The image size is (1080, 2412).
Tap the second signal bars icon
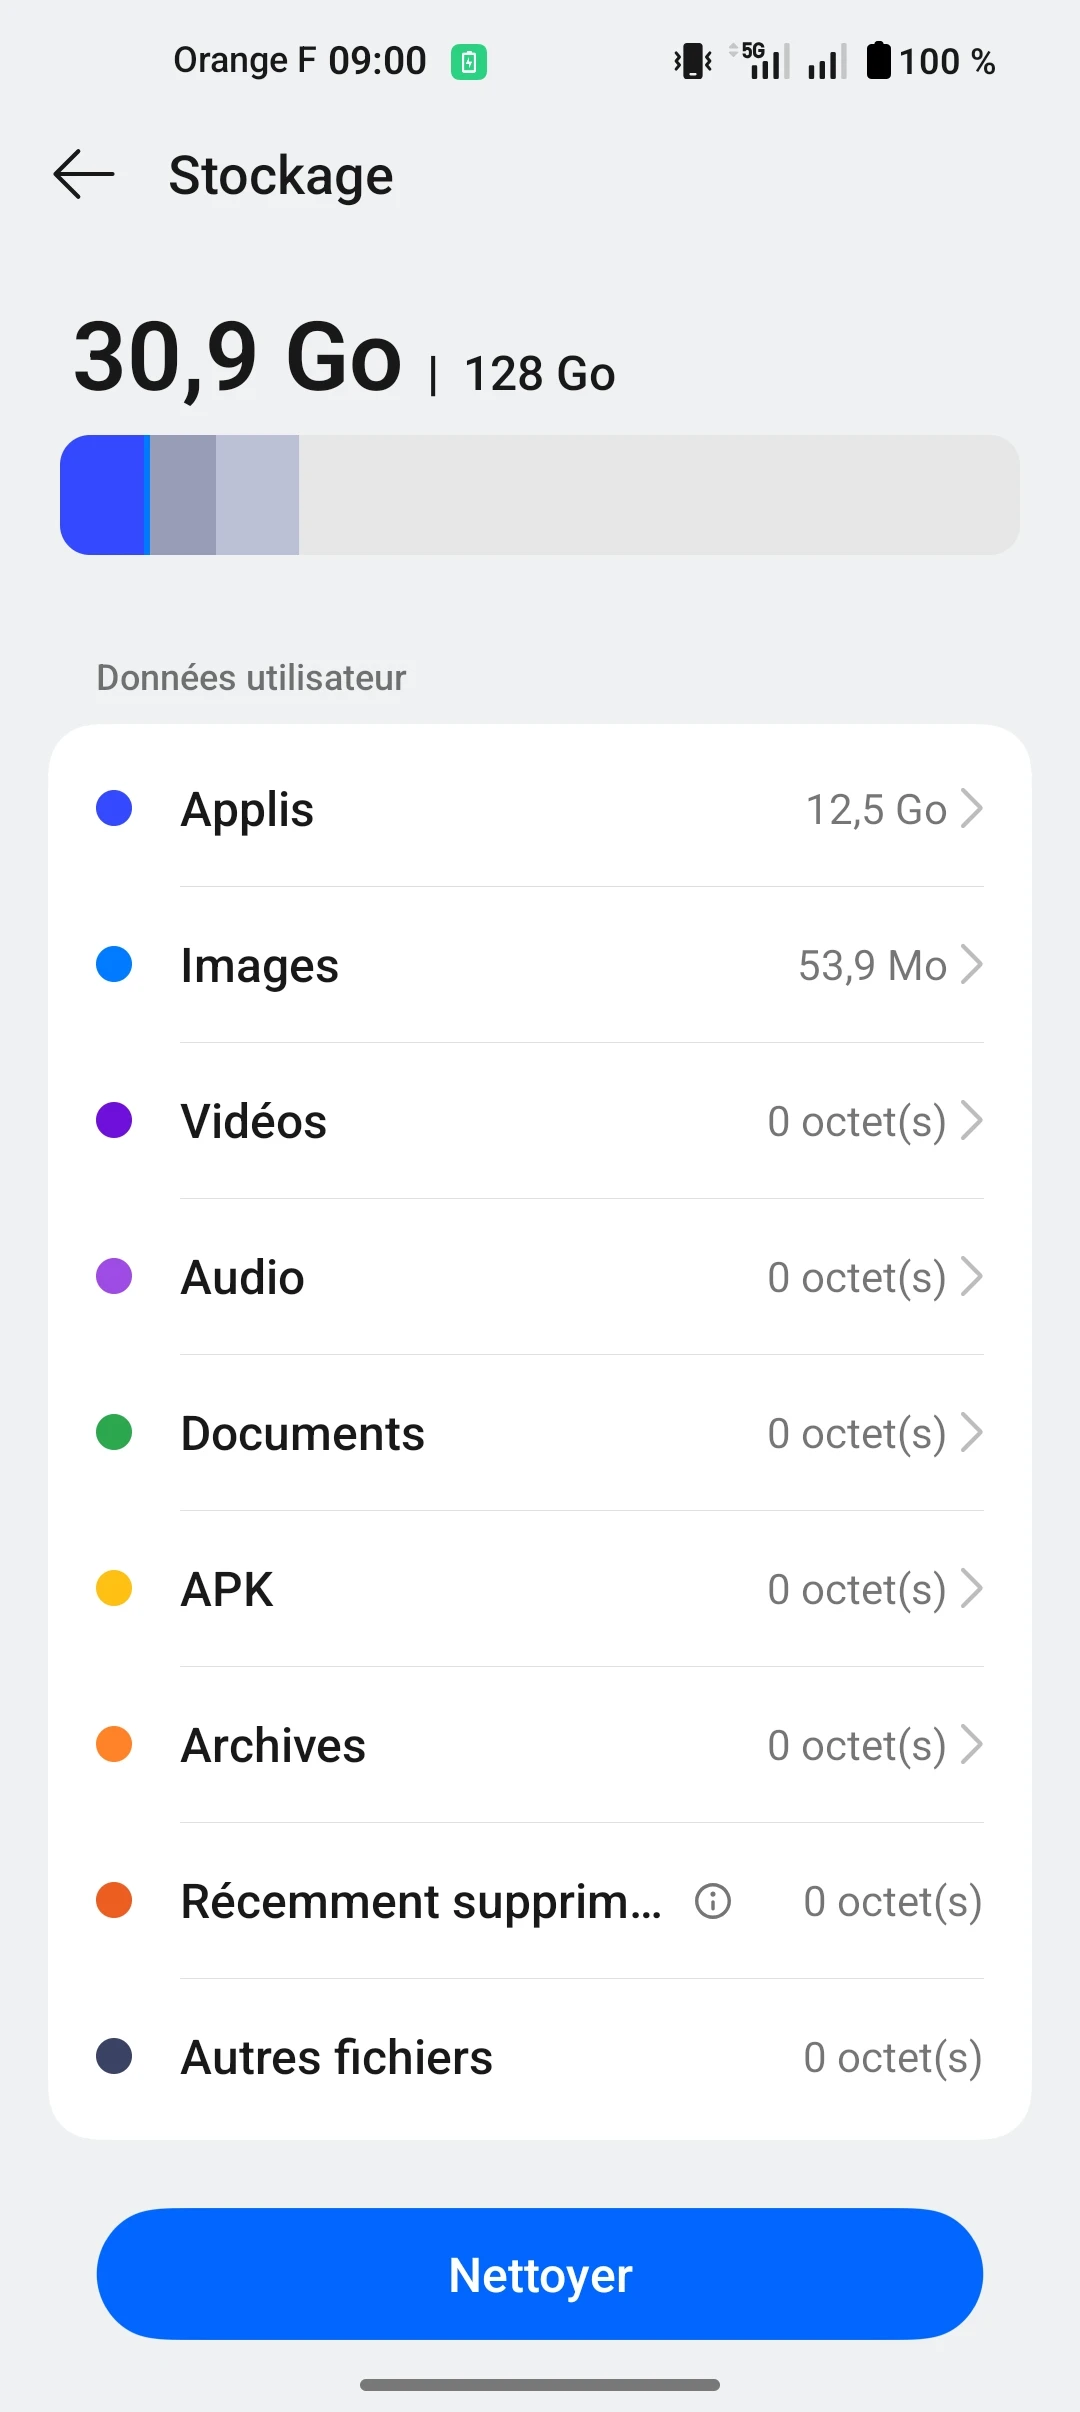[x=827, y=62]
